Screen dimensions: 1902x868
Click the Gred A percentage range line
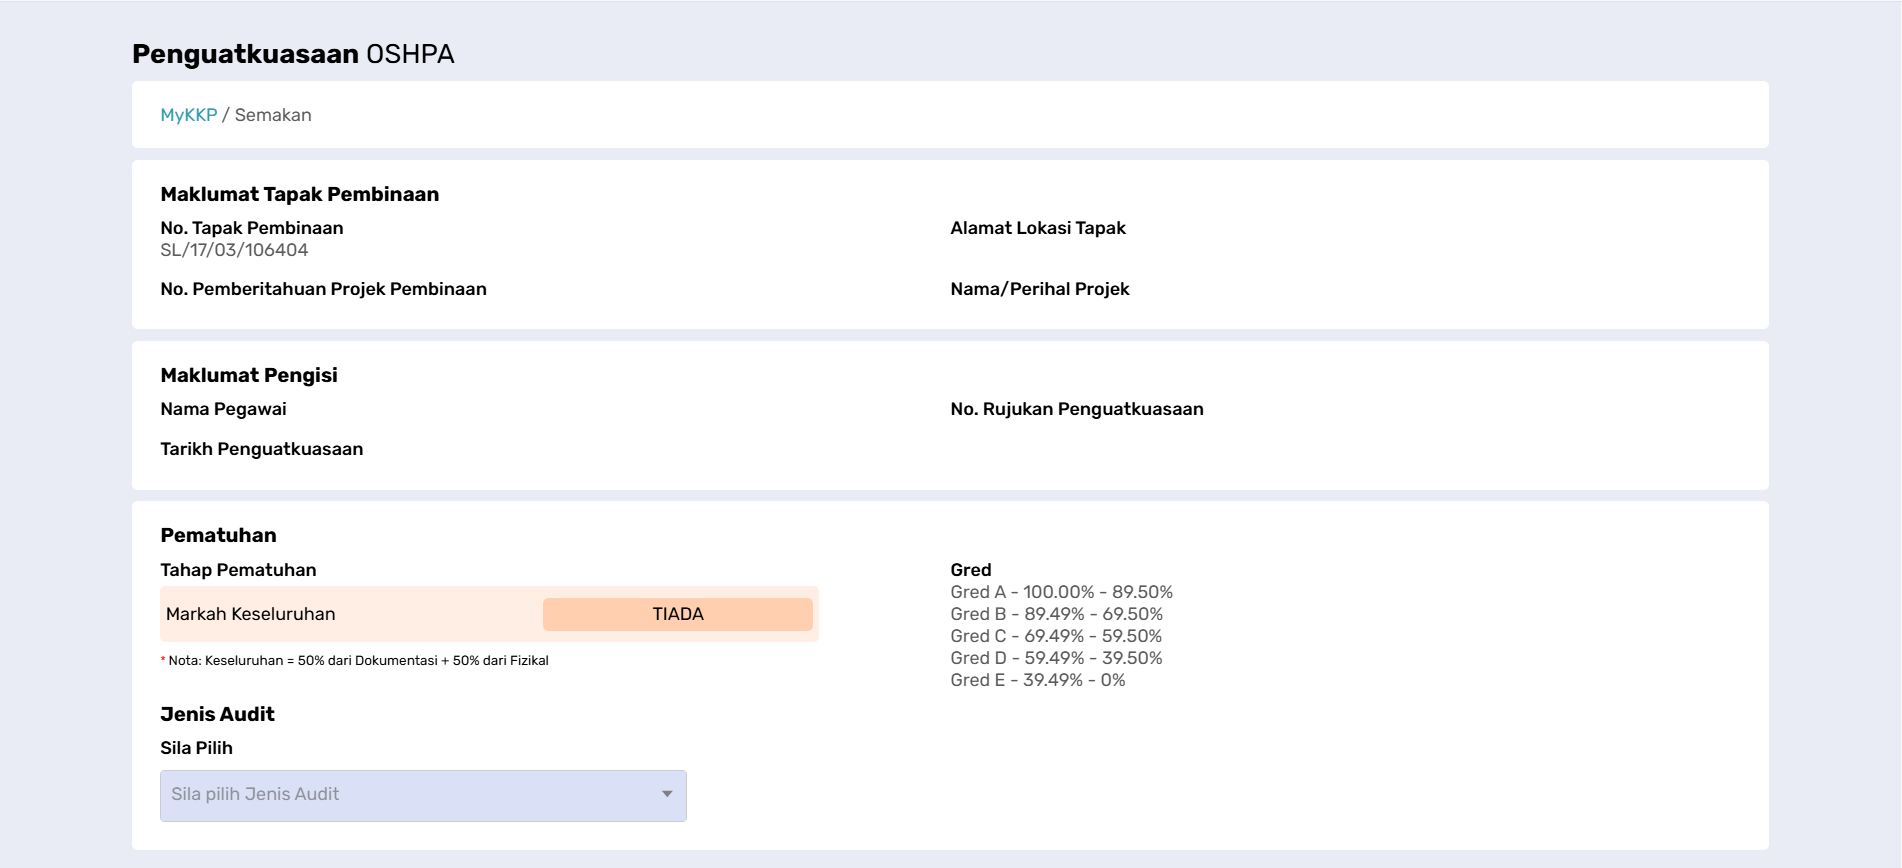[x=1062, y=592]
